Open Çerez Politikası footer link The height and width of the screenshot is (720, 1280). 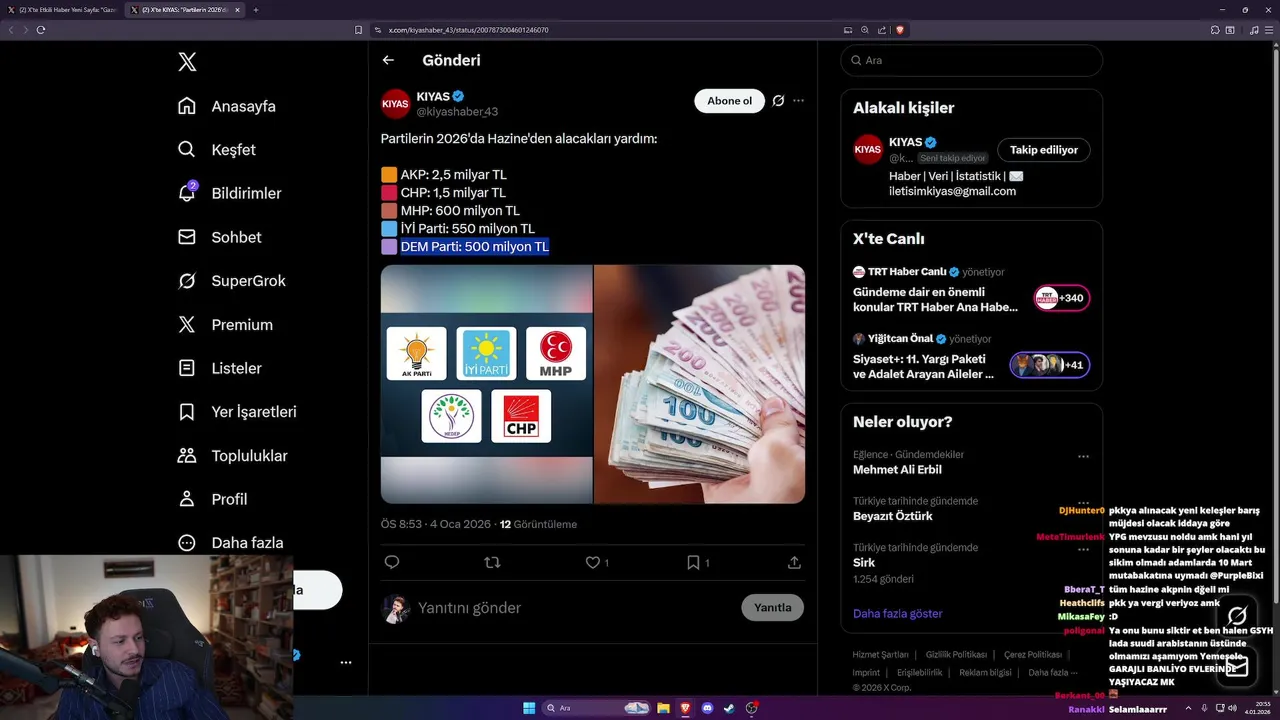[1034, 655]
